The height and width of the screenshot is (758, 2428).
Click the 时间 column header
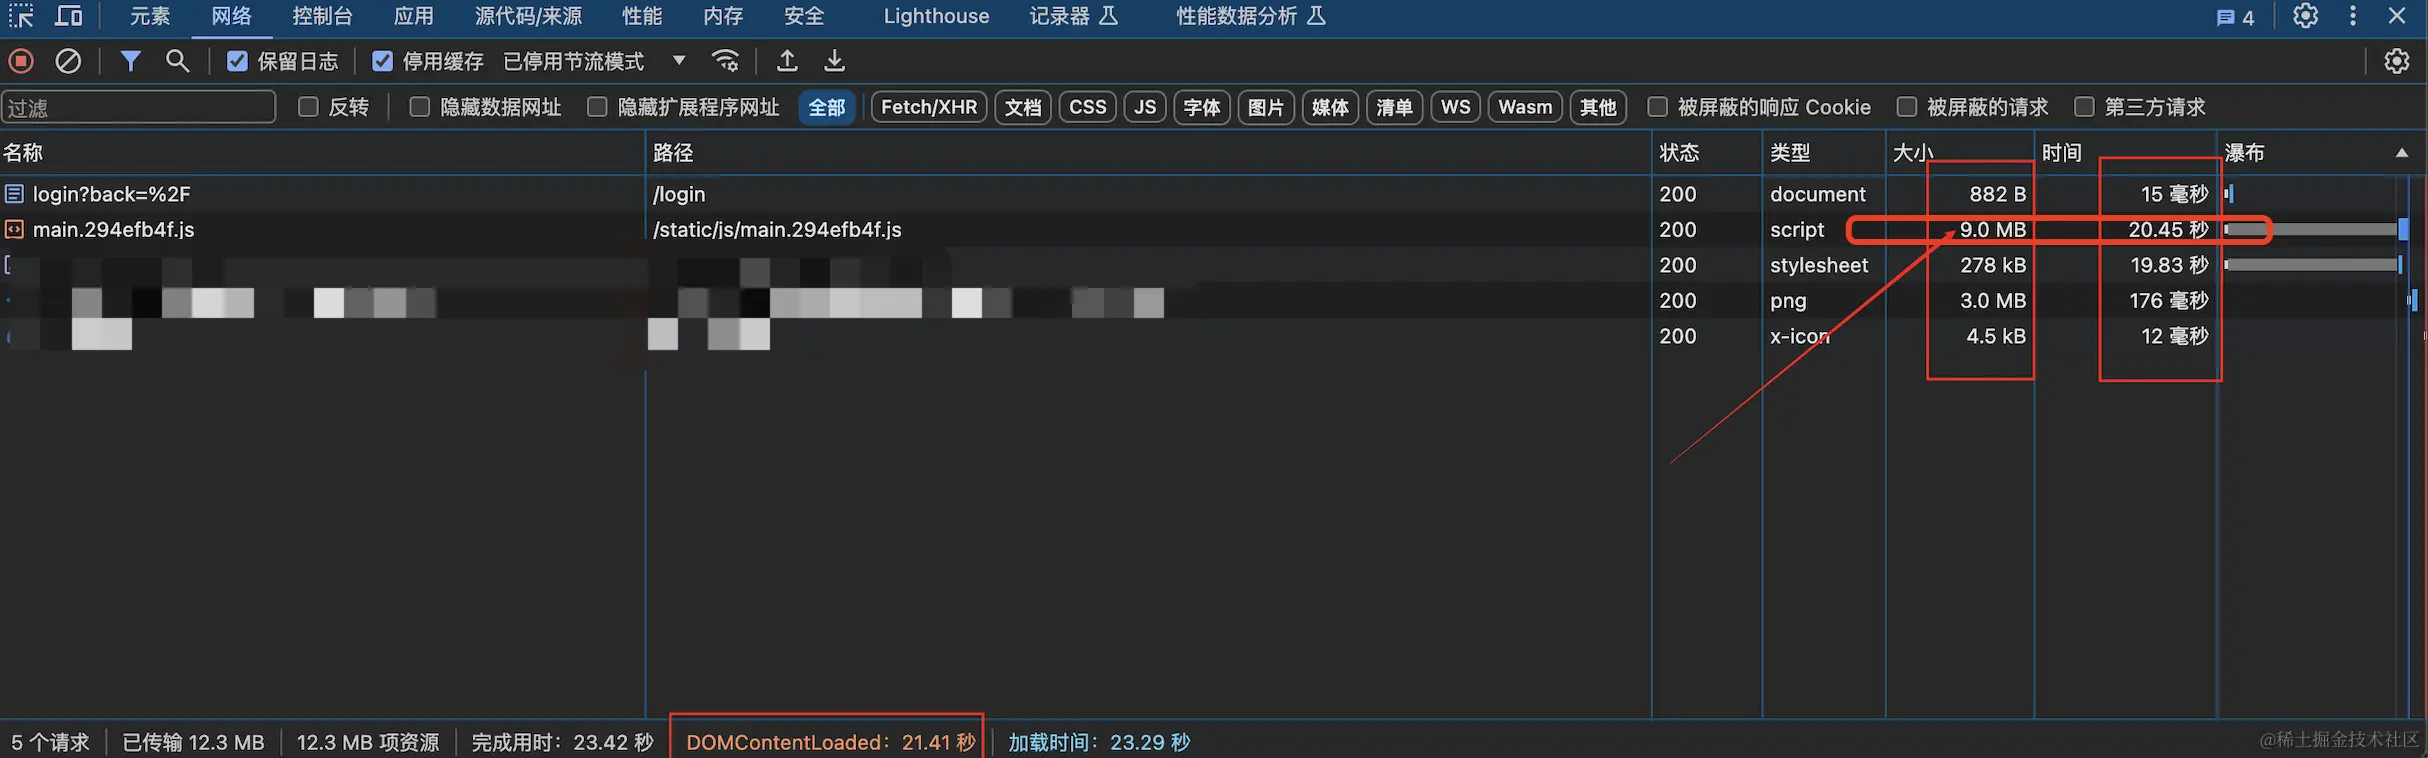[2125, 153]
